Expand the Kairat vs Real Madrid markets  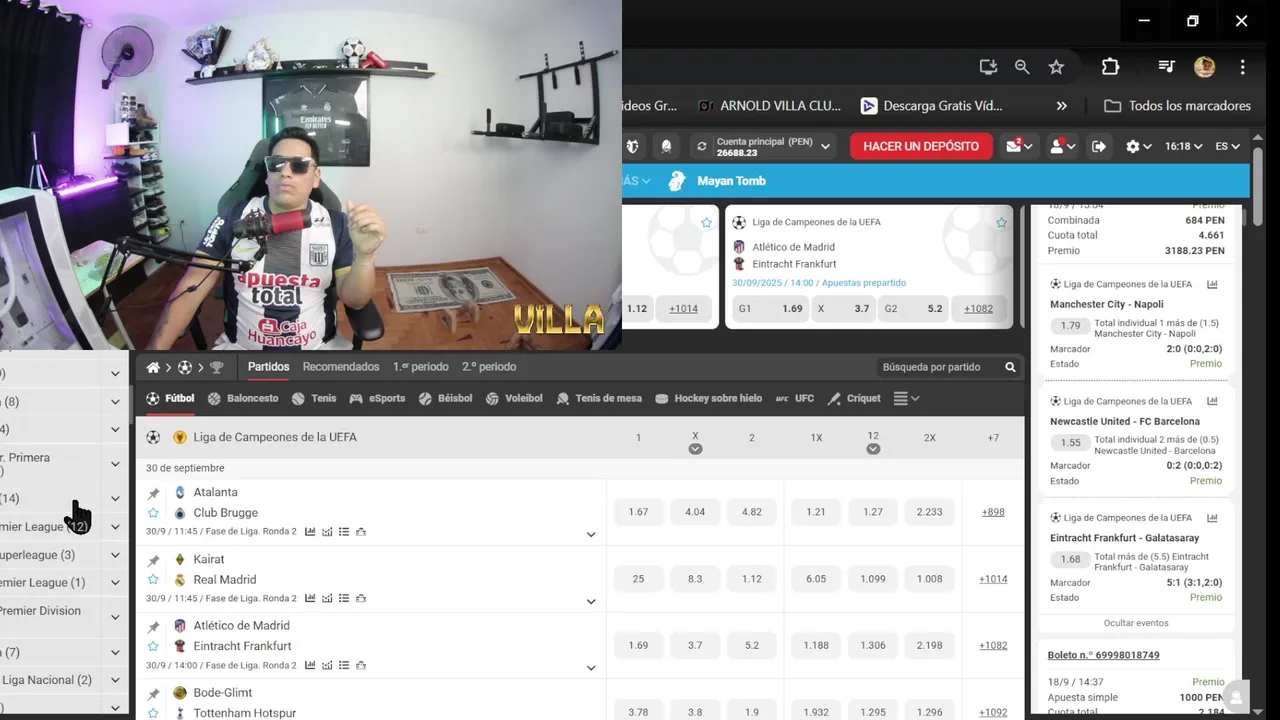click(591, 602)
